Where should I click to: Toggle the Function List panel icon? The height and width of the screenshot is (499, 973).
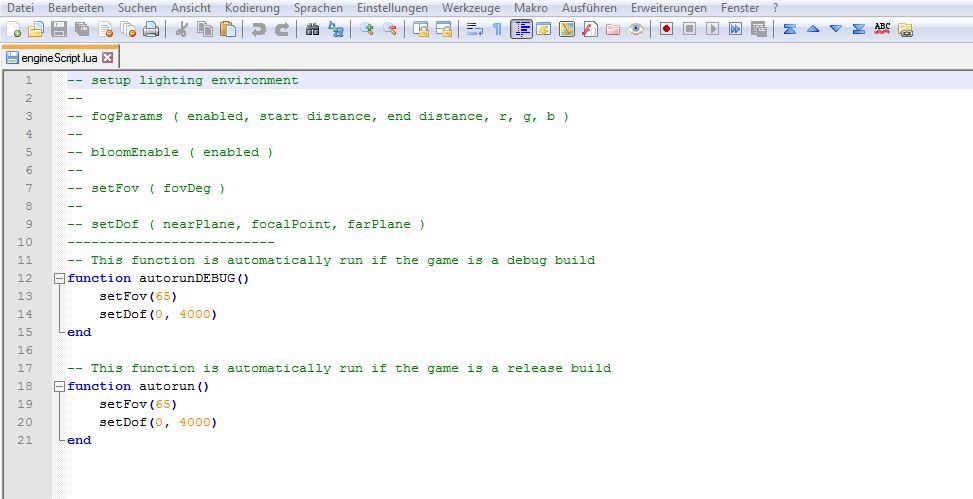590,29
